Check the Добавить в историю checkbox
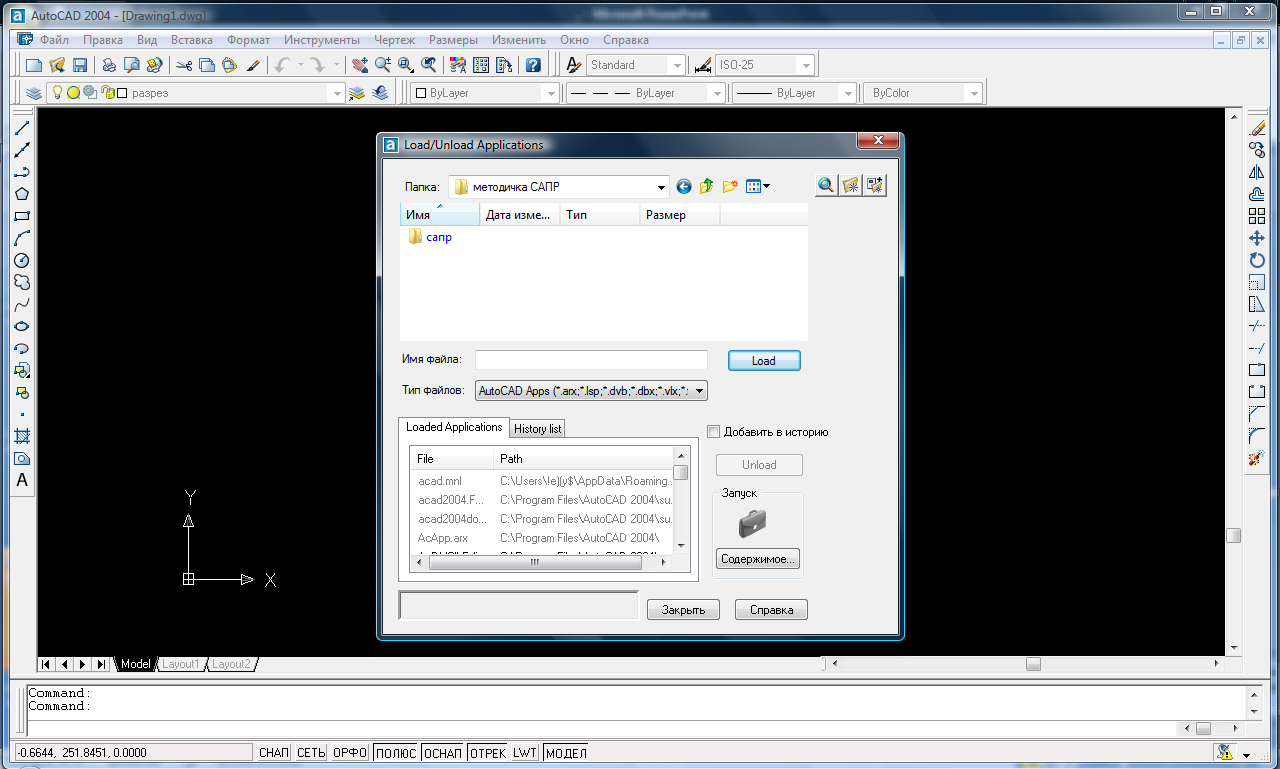The image size is (1280, 769). [x=713, y=432]
